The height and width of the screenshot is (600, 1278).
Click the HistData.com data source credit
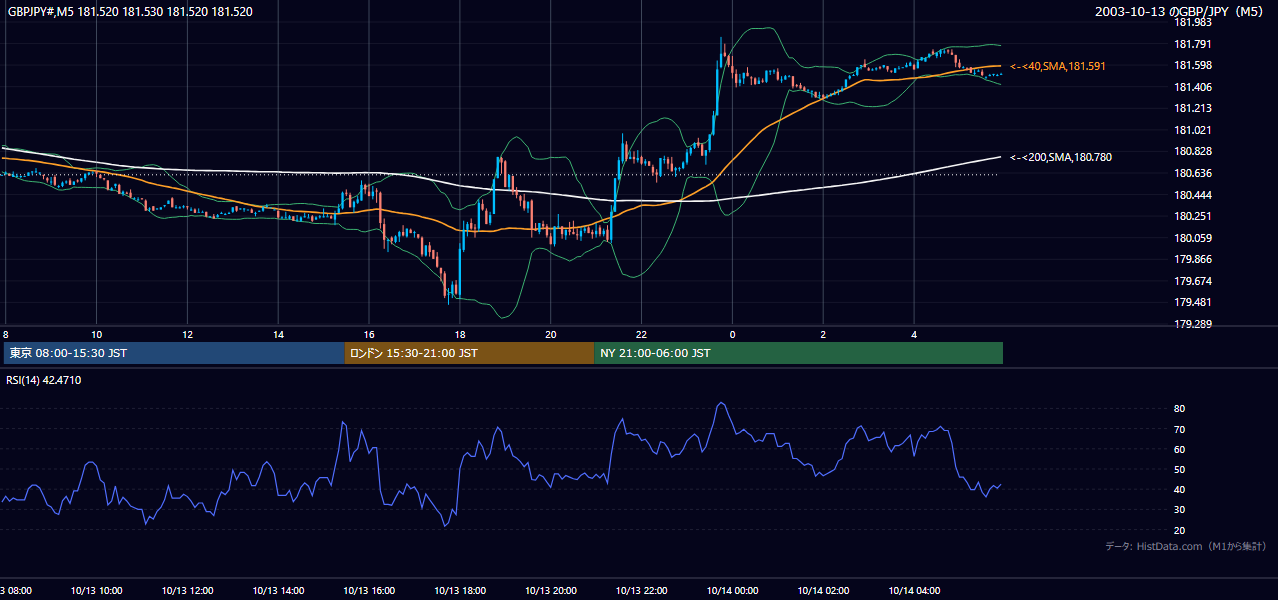pyautogui.click(x=1186, y=546)
